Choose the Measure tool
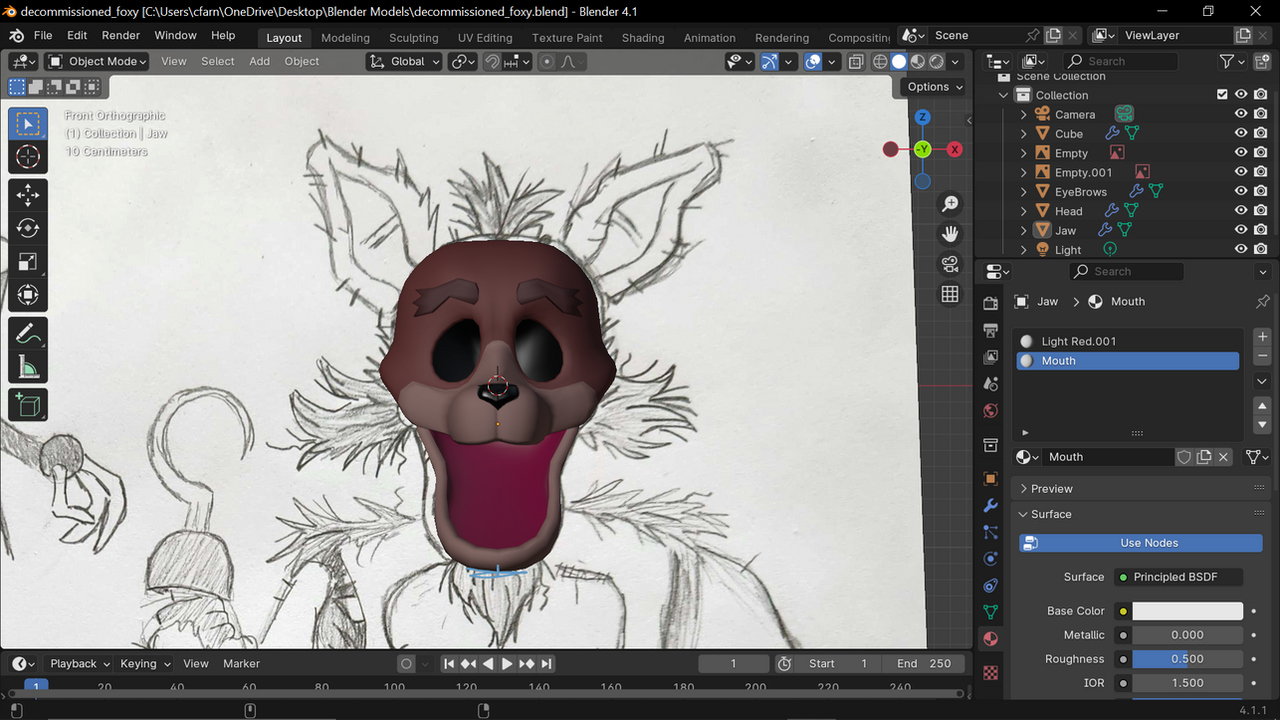Viewport: 1280px width, 720px height. tap(28, 367)
